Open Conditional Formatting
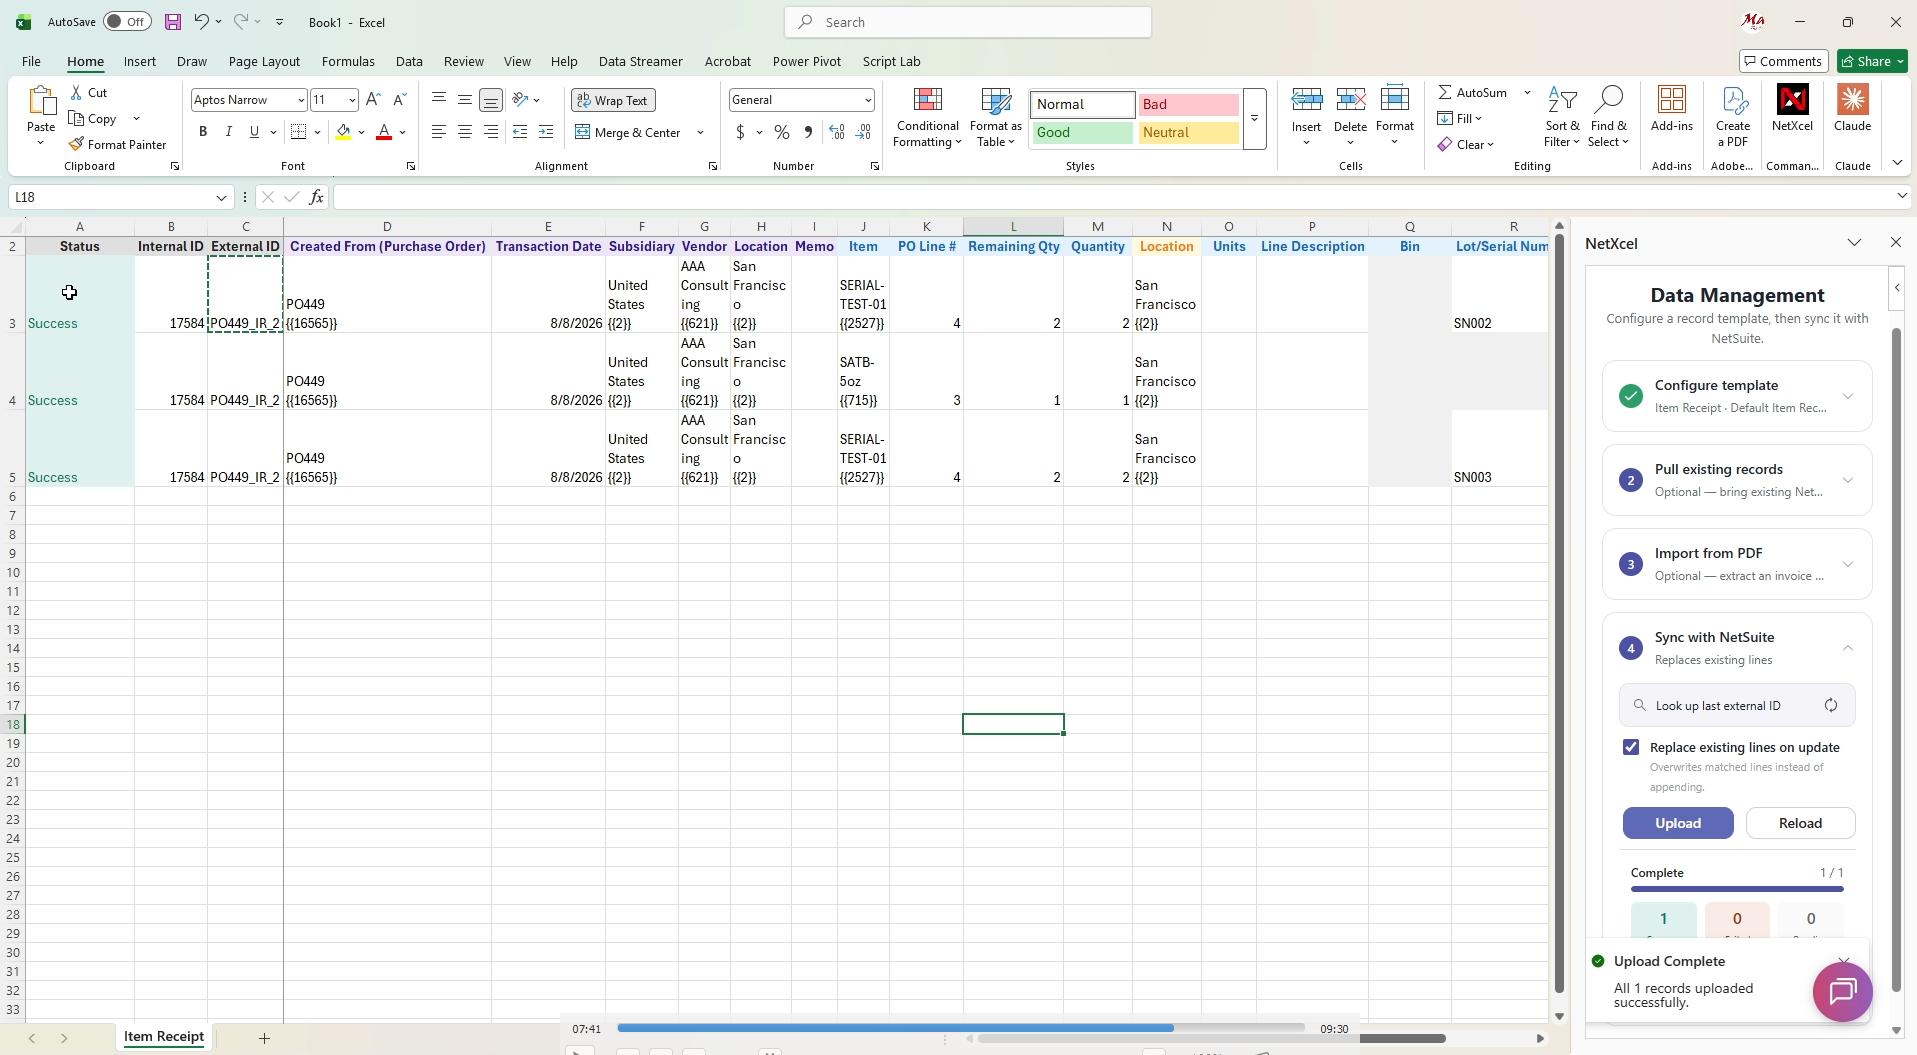Image resolution: width=1917 pixels, height=1055 pixels. (x=927, y=118)
